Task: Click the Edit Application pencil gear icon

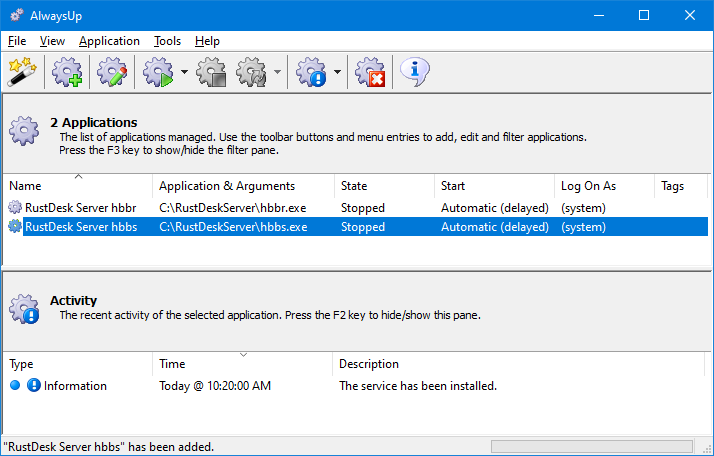Action: click(112, 72)
